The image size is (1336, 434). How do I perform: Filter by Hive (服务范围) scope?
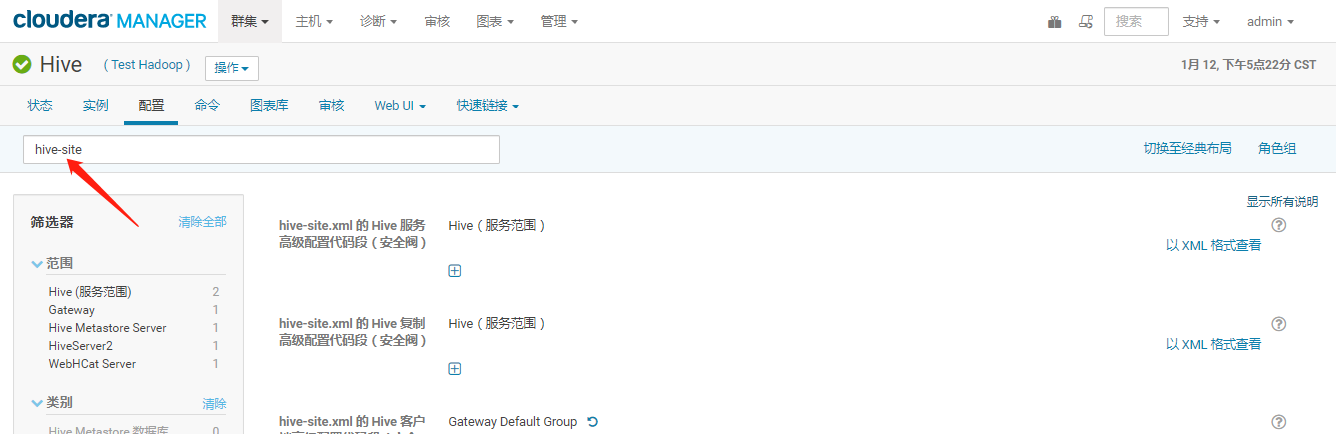pos(90,292)
